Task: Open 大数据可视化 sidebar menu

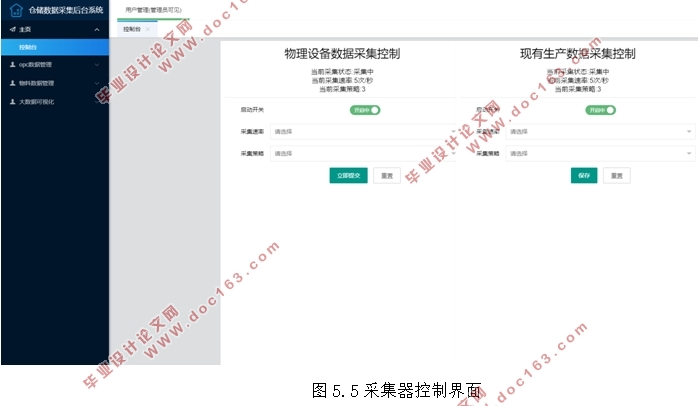Action: (x=55, y=102)
